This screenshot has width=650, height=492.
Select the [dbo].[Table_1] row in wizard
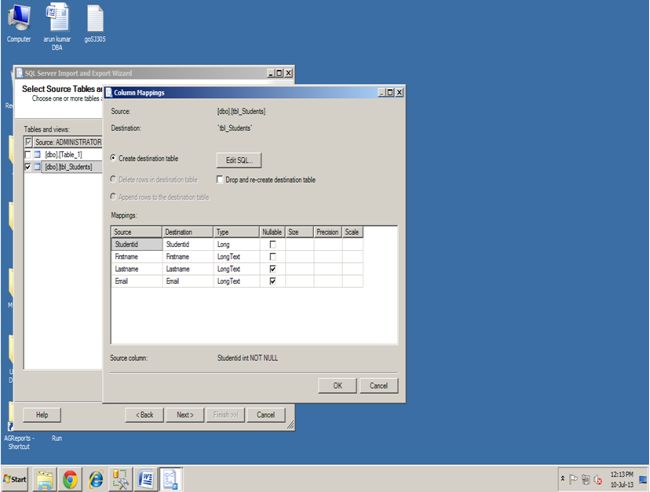(x=64, y=155)
